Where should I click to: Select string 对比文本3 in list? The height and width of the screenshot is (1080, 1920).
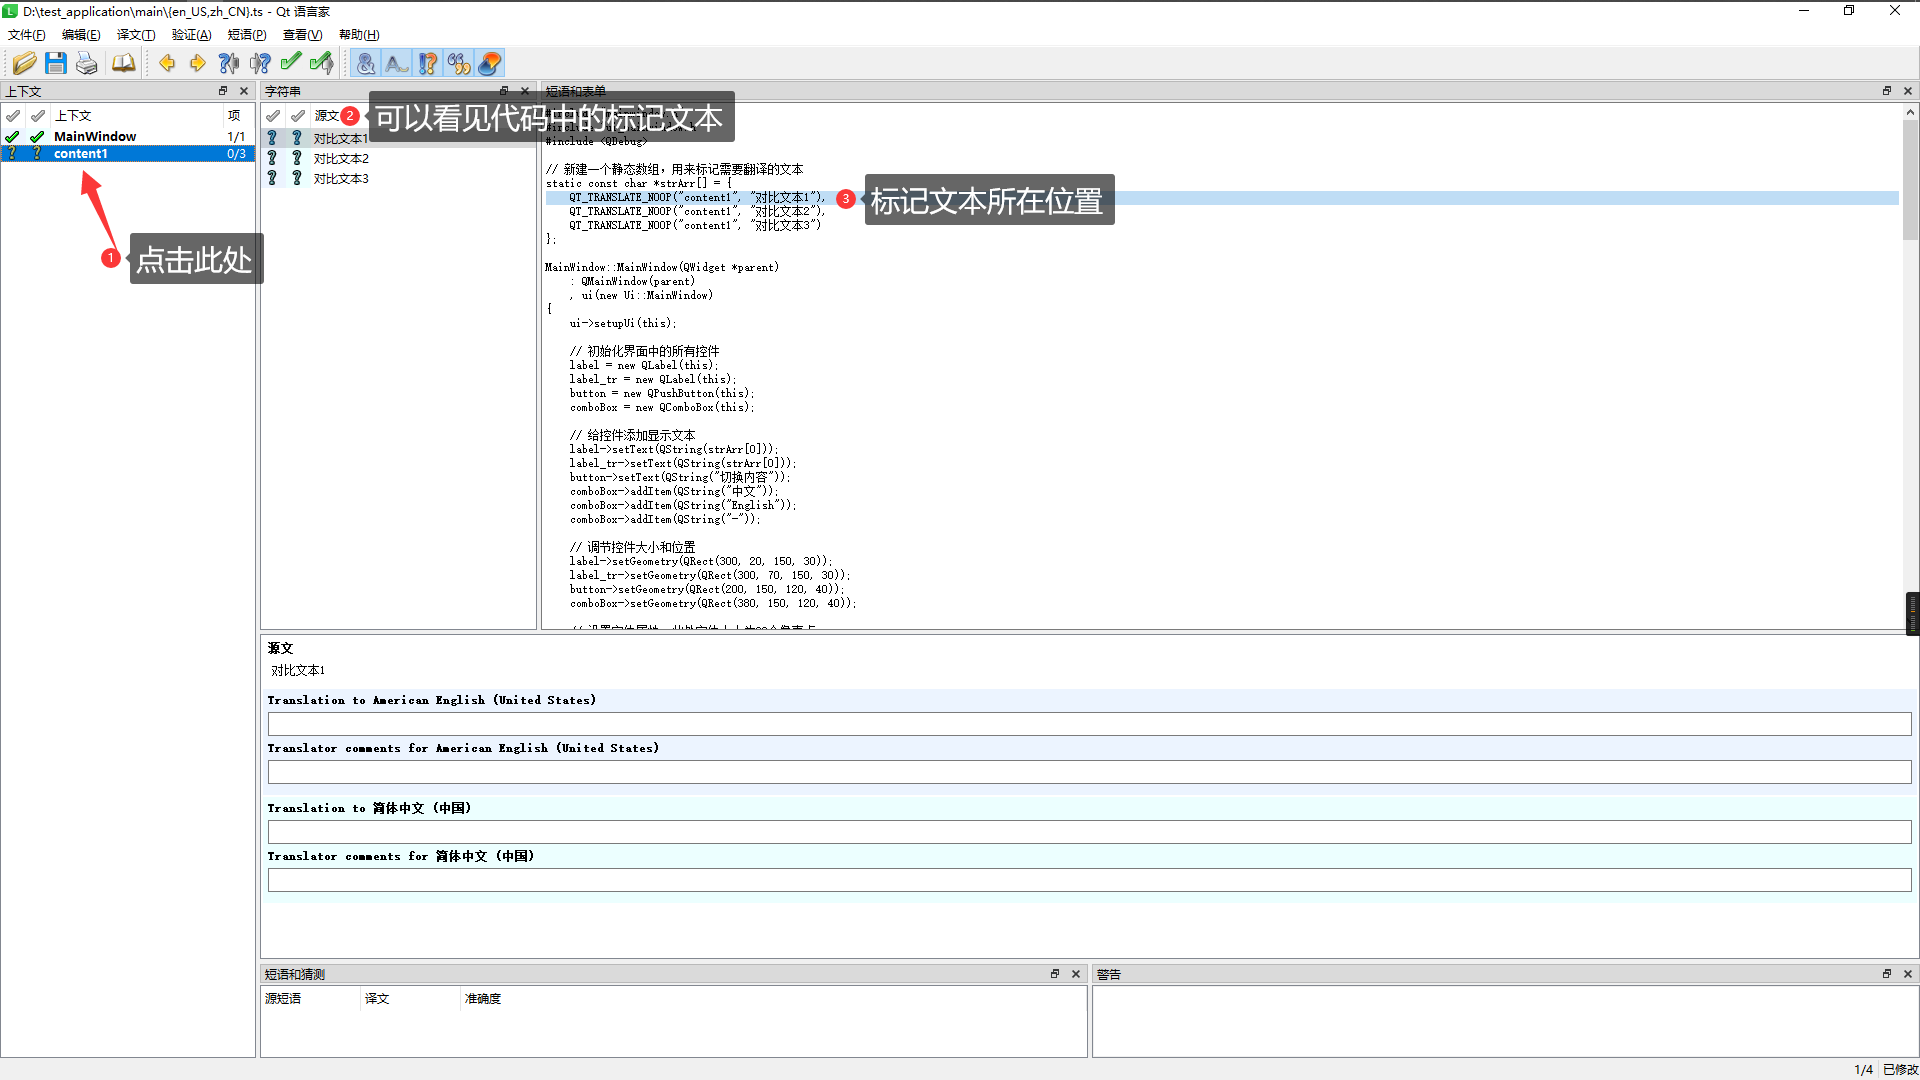pos(341,179)
